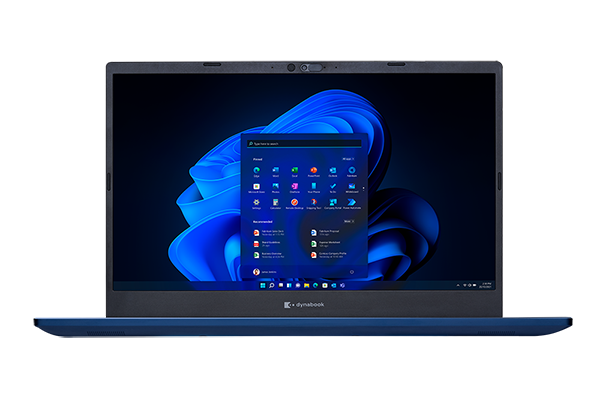Screen dimensions: 600x400
Task: Click the battery icon in tray
Action: tap(474, 286)
